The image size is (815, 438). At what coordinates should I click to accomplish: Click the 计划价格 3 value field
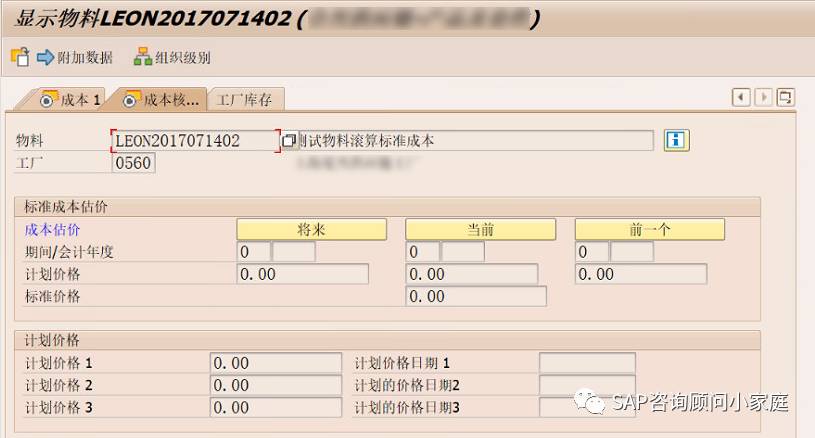point(276,408)
